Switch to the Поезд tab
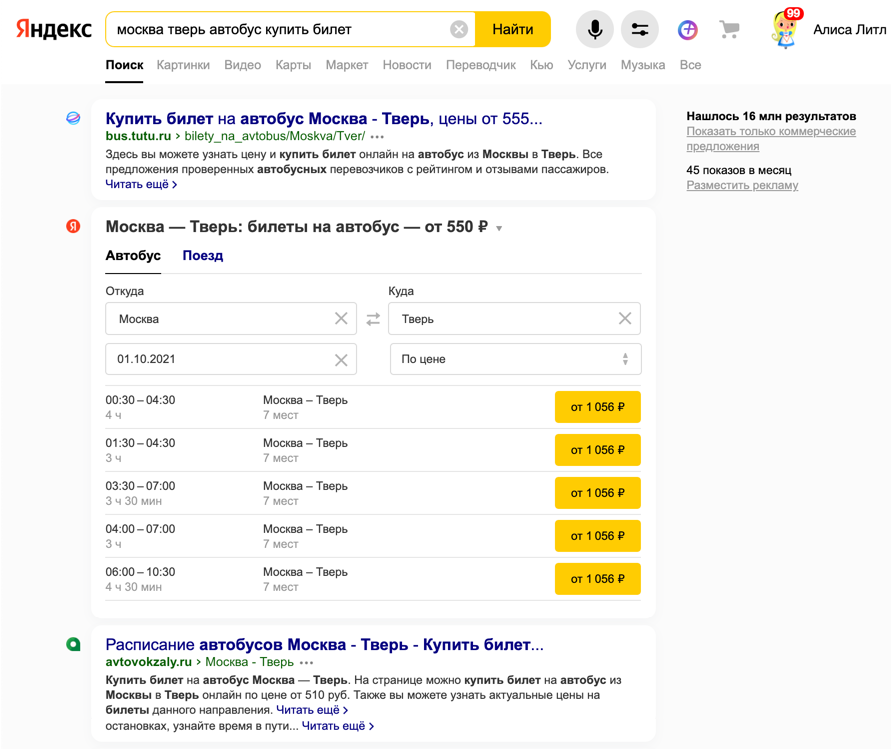The height and width of the screenshot is (749, 891). [202, 256]
